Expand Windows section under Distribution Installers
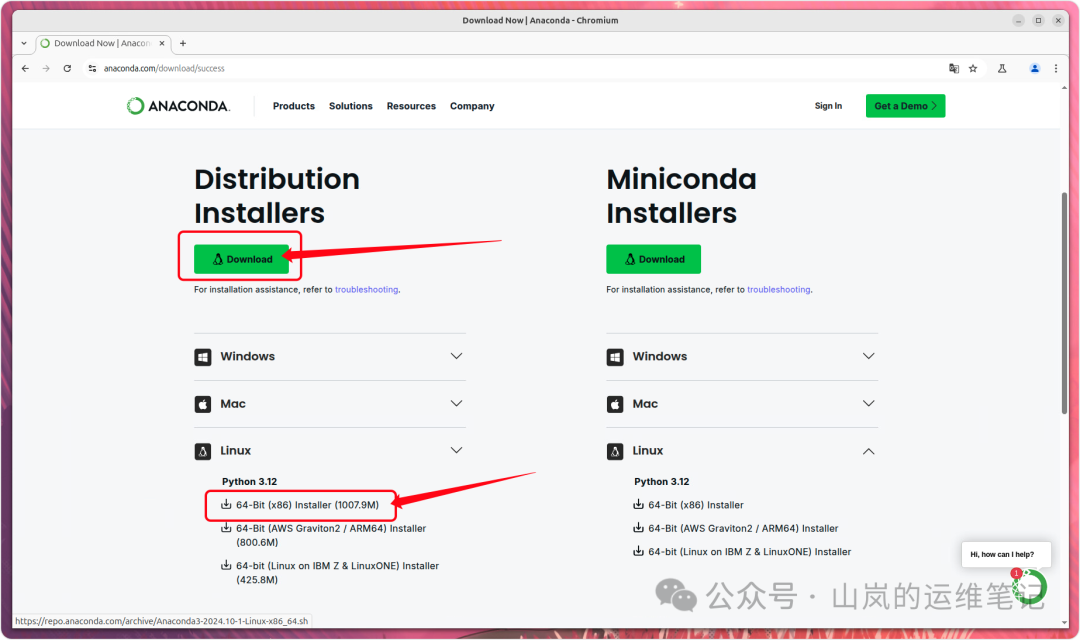 click(330, 356)
